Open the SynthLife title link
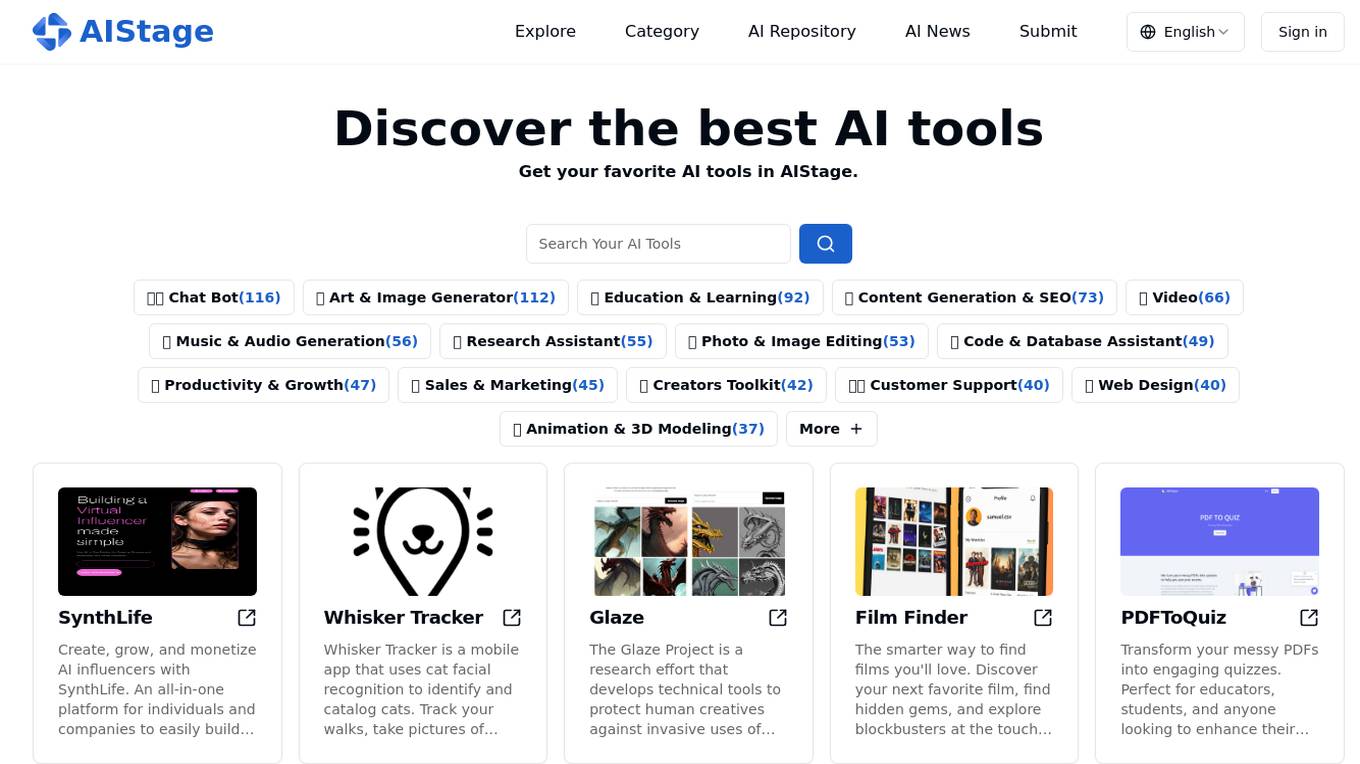The image size is (1360, 764). pyautogui.click(x=105, y=618)
